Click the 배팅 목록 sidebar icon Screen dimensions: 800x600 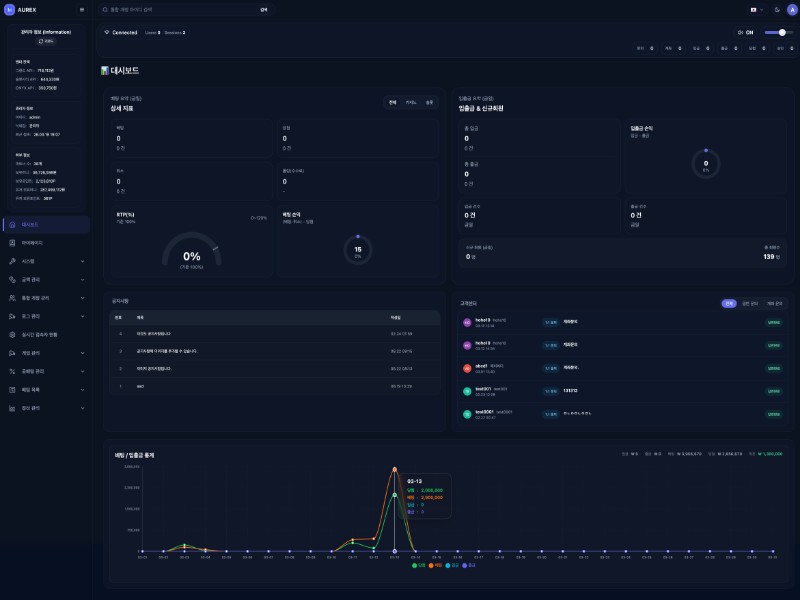11,389
